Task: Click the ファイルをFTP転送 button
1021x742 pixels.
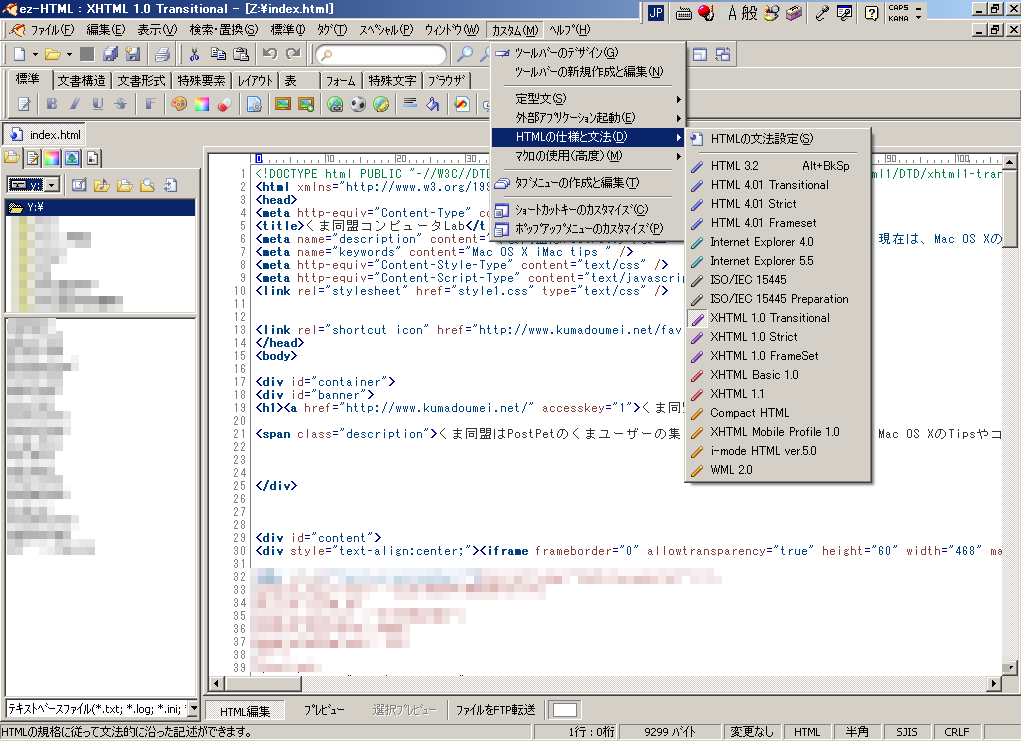Action: point(495,710)
